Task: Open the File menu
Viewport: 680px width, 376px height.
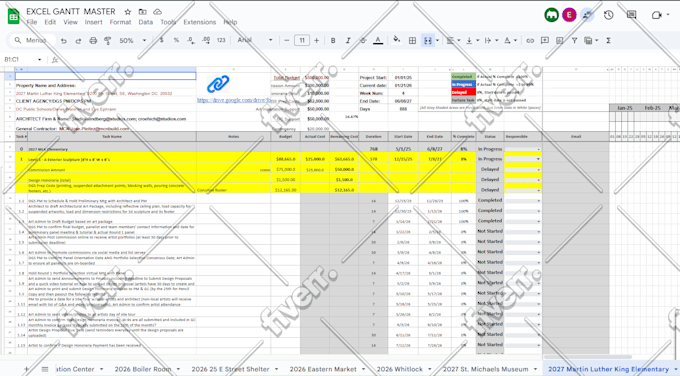Action: (x=32, y=22)
